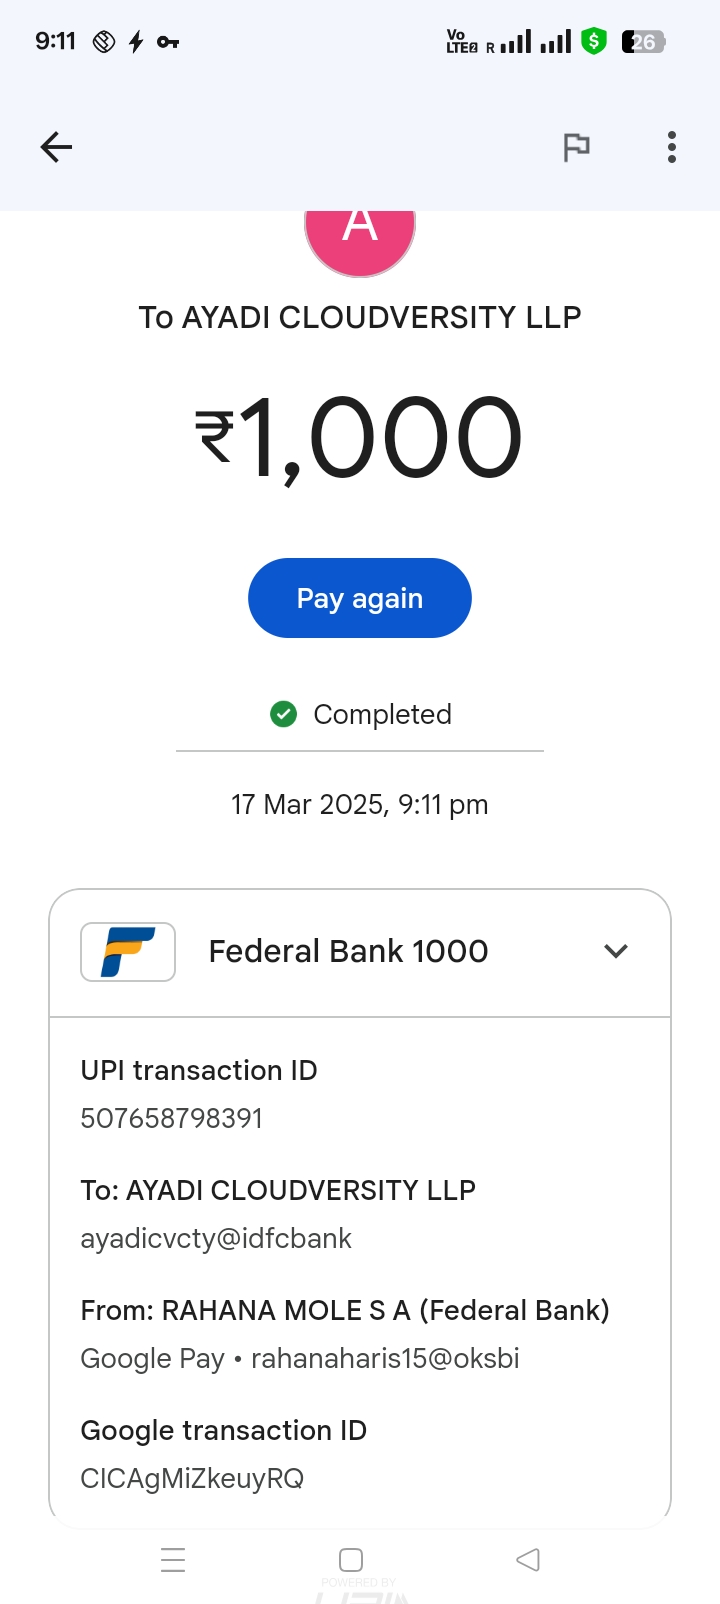The height and width of the screenshot is (1604, 720).
Task: Open the three-dot overflow menu
Action: 672,147
